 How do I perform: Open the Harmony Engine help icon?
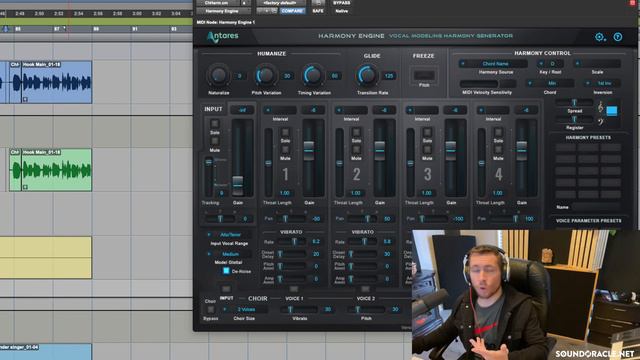coord(618,37)
